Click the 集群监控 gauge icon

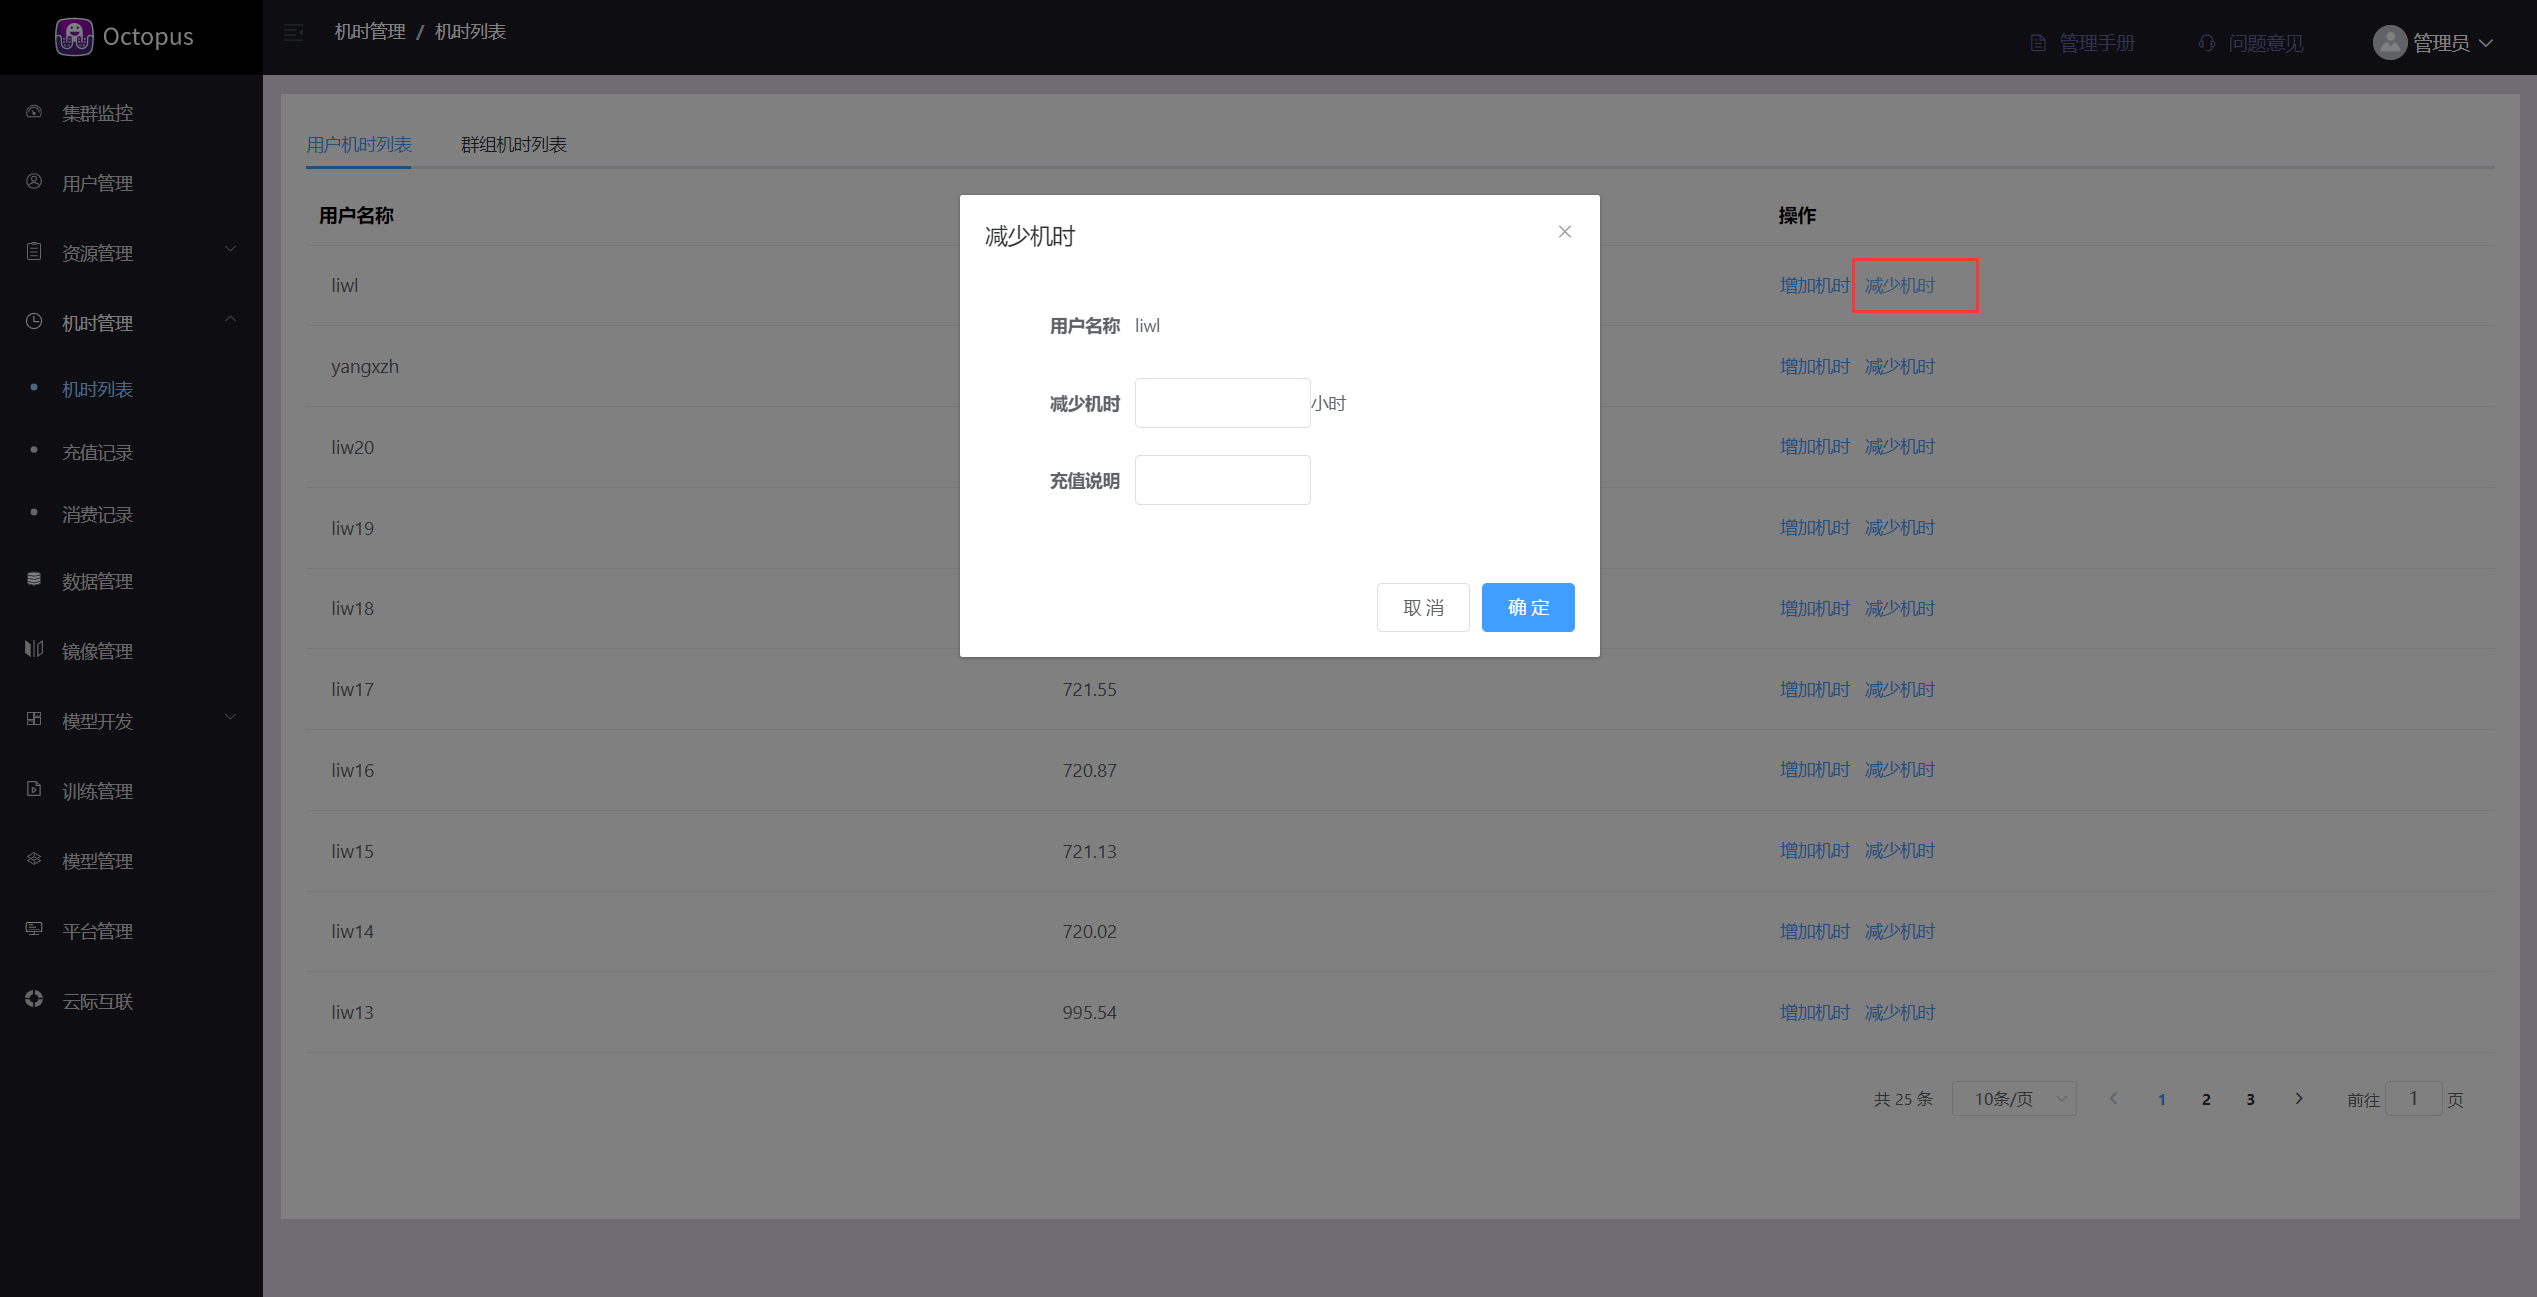coord(34,111)
